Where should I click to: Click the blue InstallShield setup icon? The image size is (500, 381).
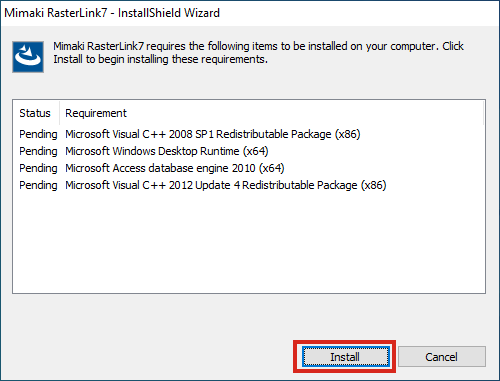point(28,57)
